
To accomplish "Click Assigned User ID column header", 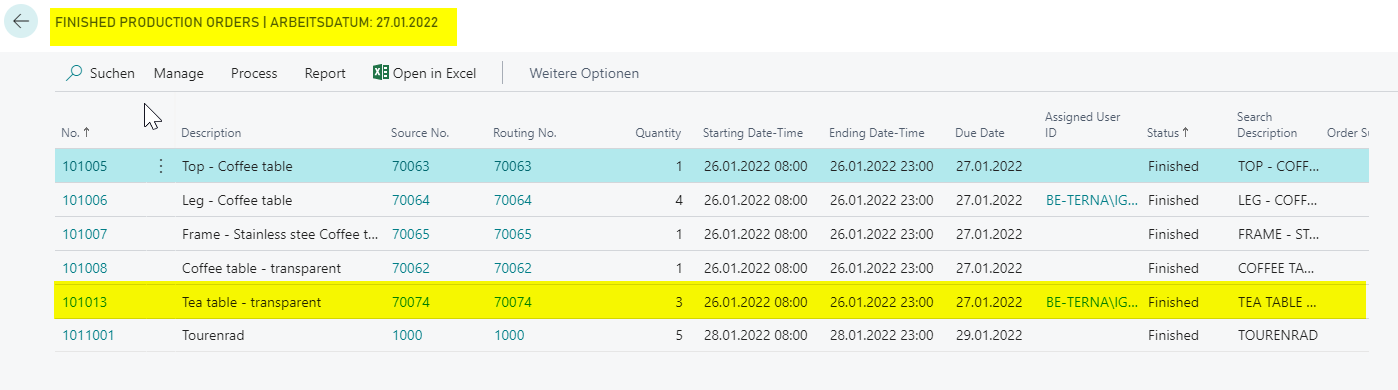I will [1083, 125].
